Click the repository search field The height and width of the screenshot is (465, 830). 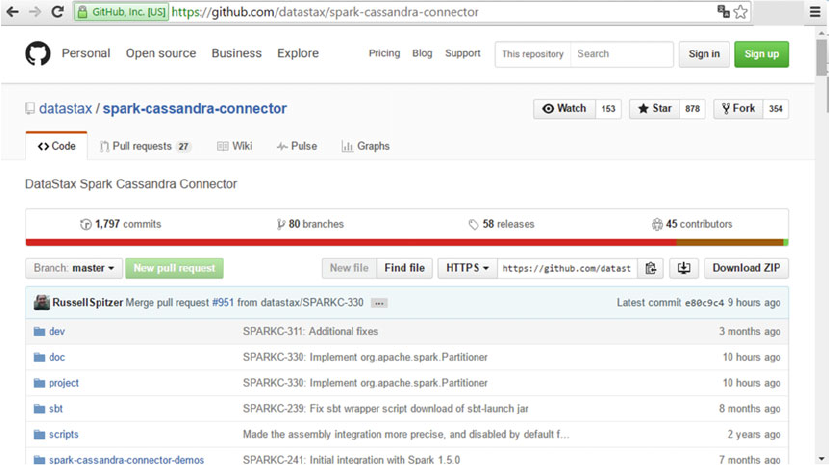(621, 54)
